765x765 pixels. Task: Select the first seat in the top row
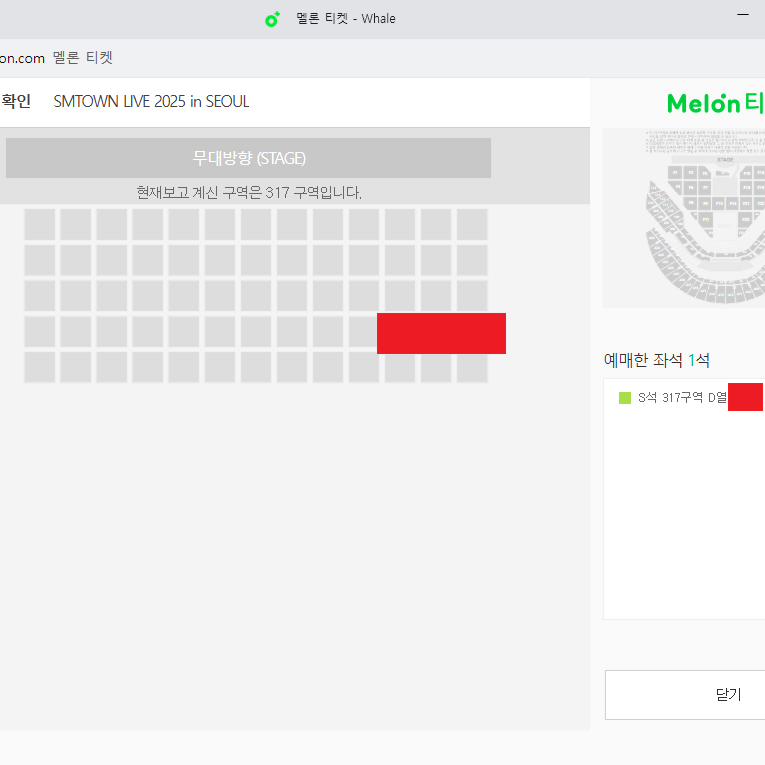click(40, 224)
